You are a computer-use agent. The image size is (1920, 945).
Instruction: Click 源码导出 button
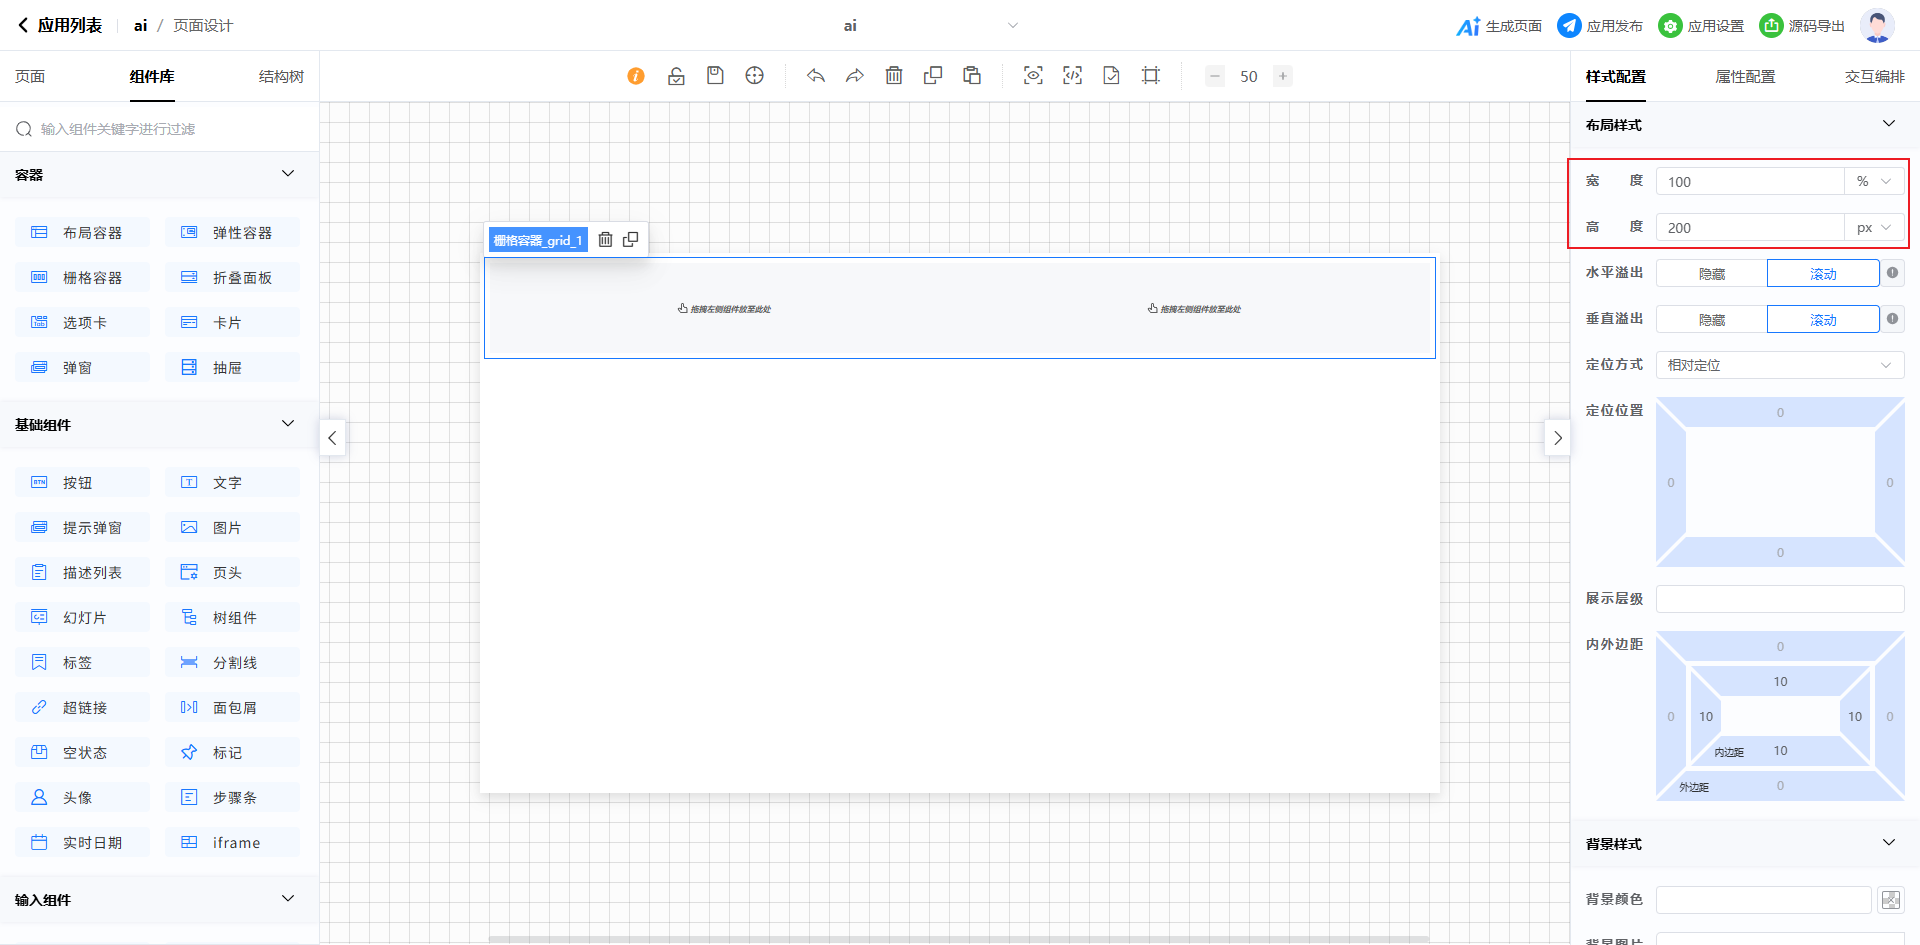pyautogui.click(x=1802, y=26)
